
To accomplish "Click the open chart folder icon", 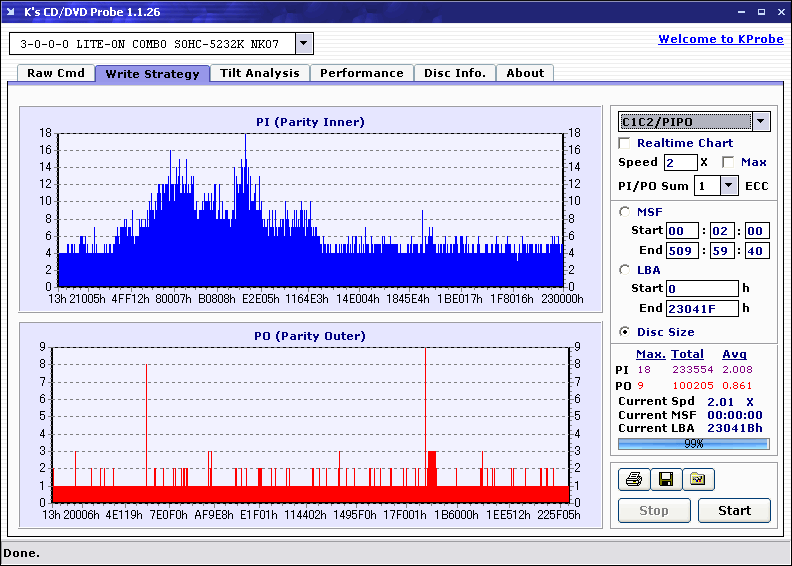I will (x=698, y=480).
